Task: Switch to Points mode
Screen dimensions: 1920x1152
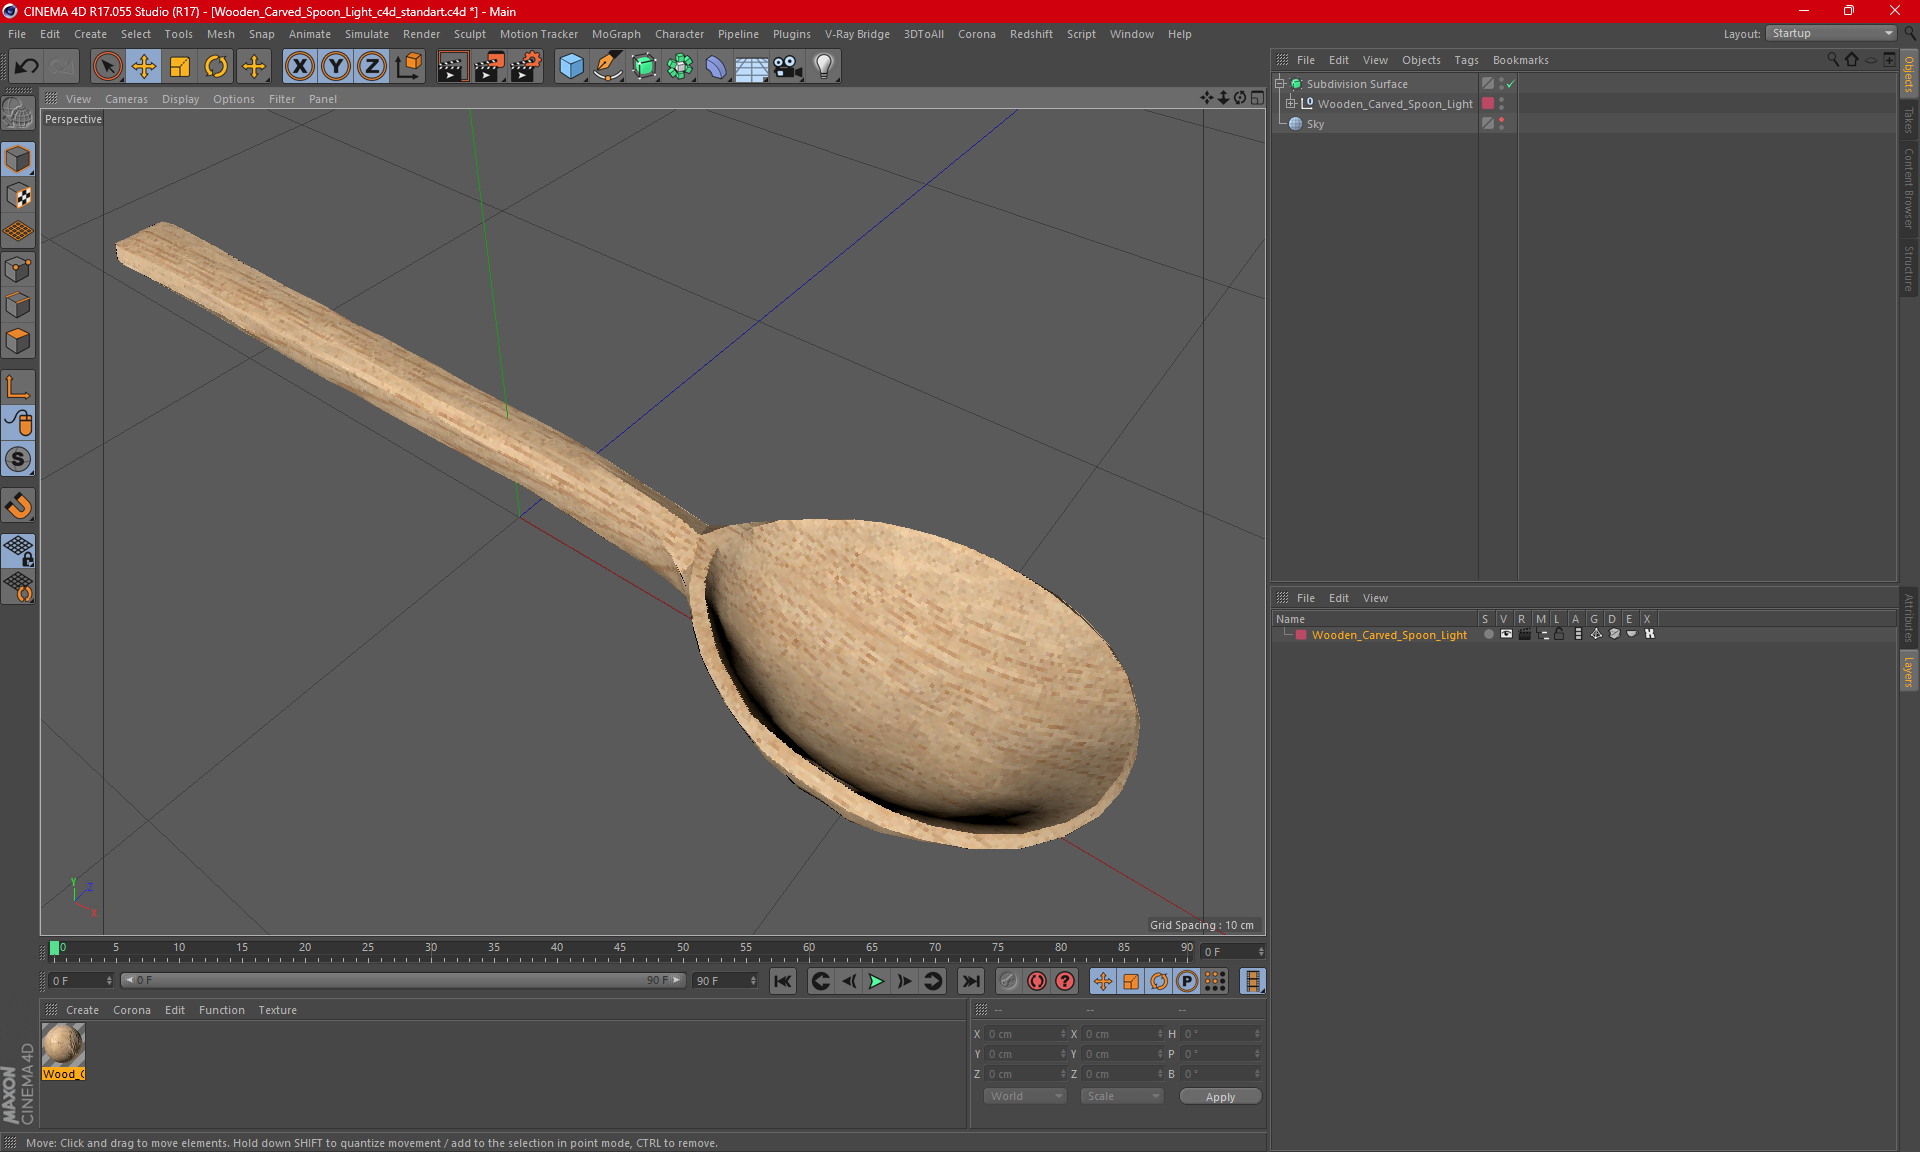Action: pos(18,269)
